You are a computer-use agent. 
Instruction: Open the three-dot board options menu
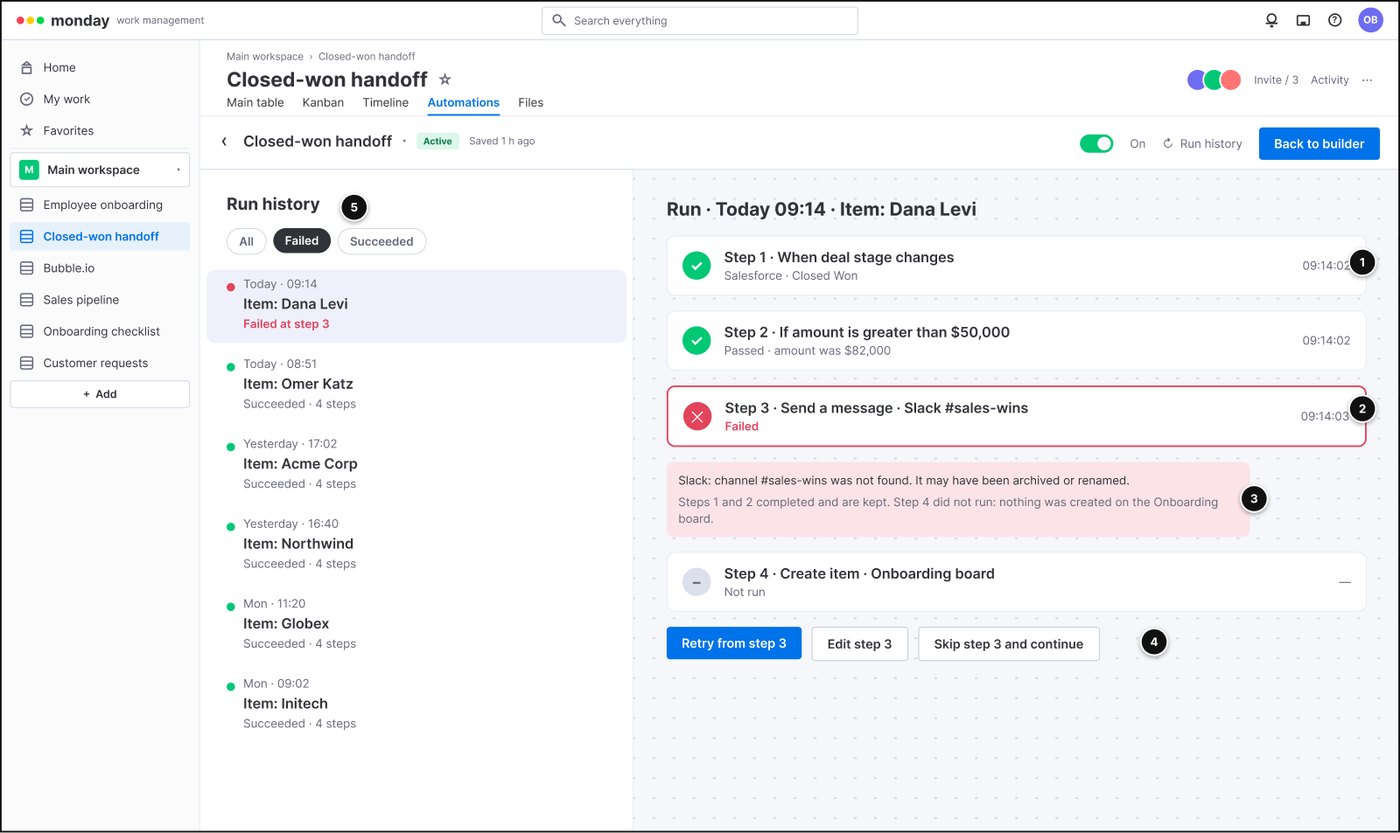pyautogui.click(x=1368, y=80)
